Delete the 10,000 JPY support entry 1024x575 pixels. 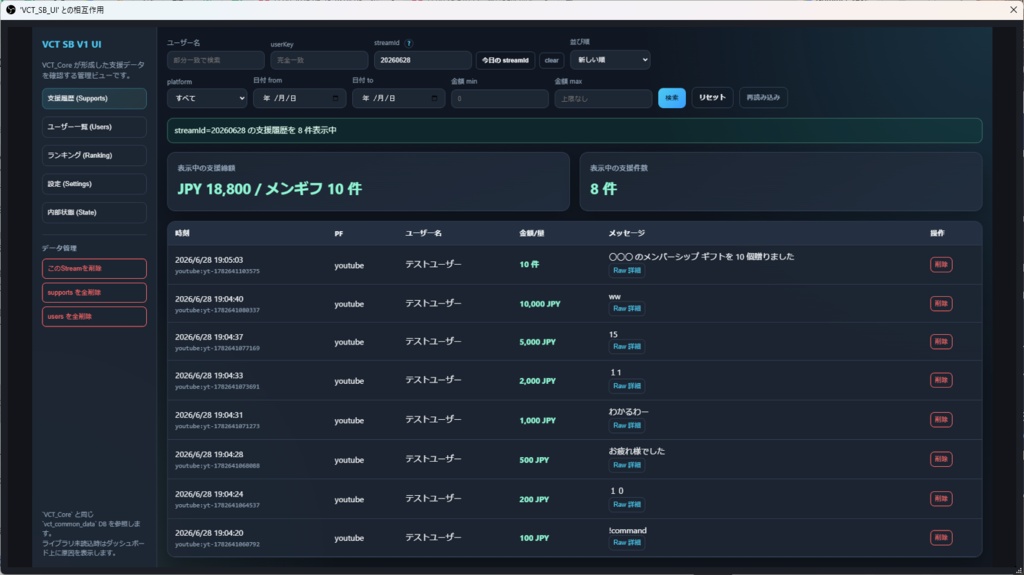941,304
